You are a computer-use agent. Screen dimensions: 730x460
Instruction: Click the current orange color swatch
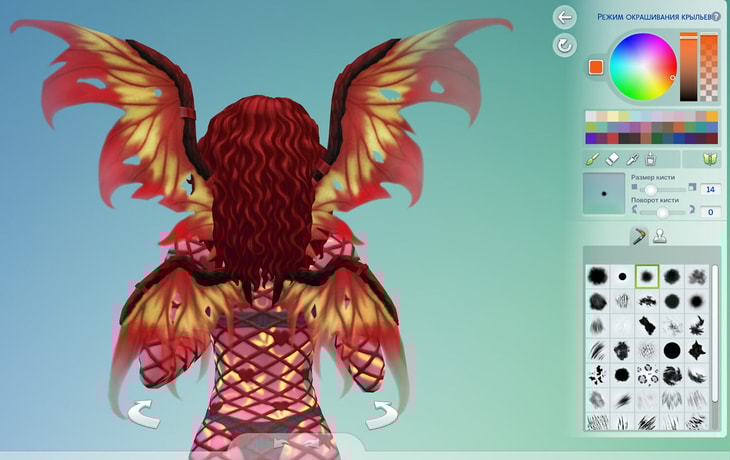coord(596,67)
